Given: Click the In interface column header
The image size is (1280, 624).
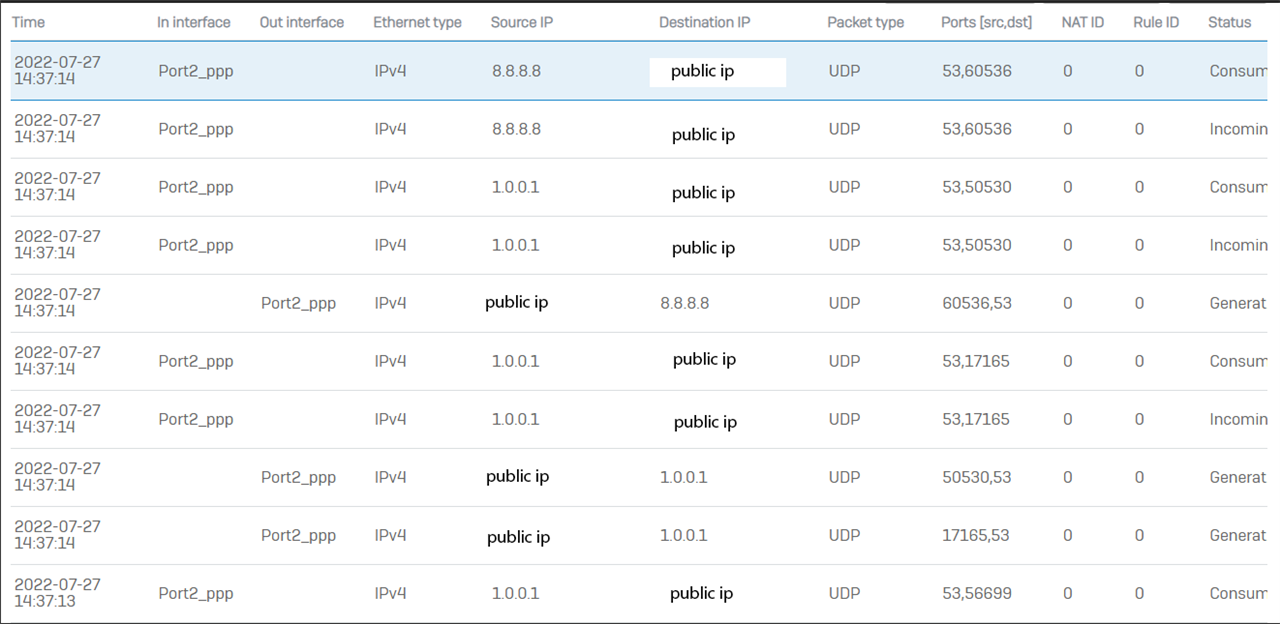Looking at the screenshot, I should [x=194, y=22].
